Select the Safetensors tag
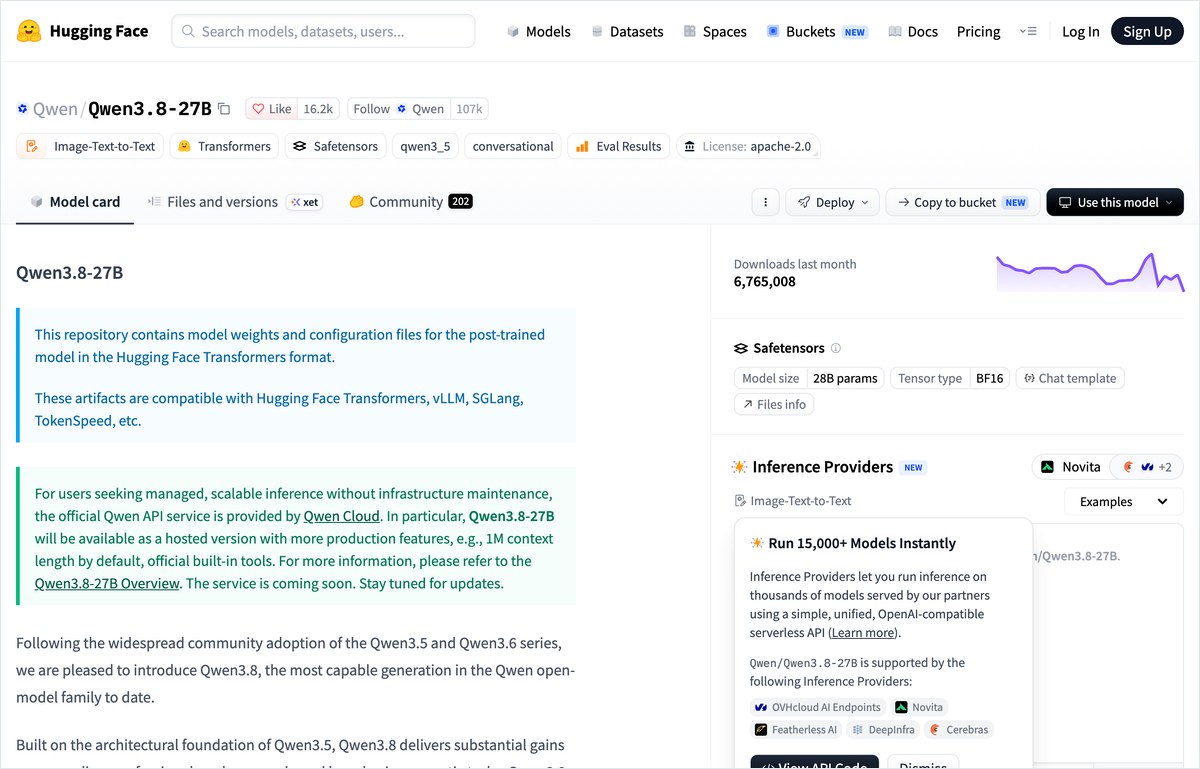The width and height of the screenshot is (1200, 769). tap(335, 146)
